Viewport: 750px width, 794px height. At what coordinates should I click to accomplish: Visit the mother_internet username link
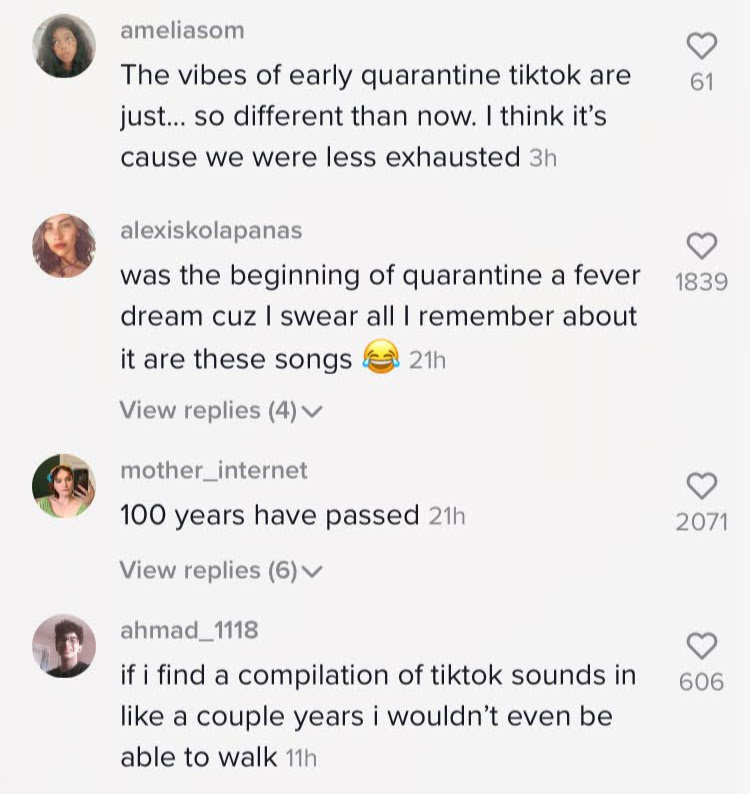[x=214, y=470]
